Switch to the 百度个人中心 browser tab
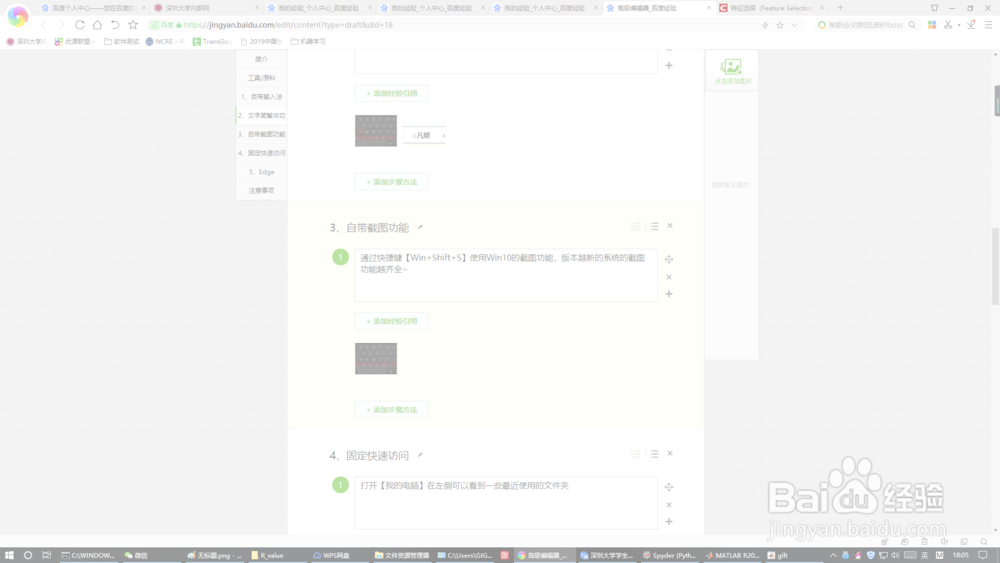This screenshot has width=1000, height=563. coord(94,8)
